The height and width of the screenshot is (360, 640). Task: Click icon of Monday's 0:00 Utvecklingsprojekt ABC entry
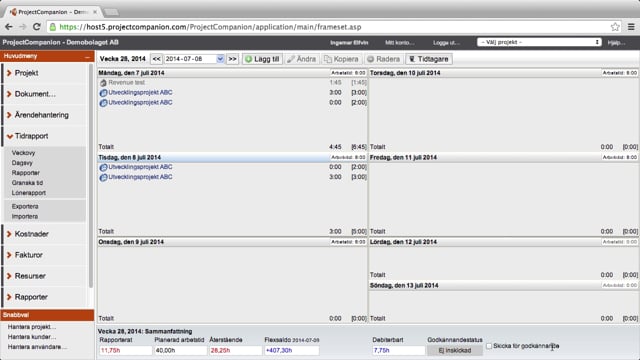pyautogui.click(x=103, y=103)
